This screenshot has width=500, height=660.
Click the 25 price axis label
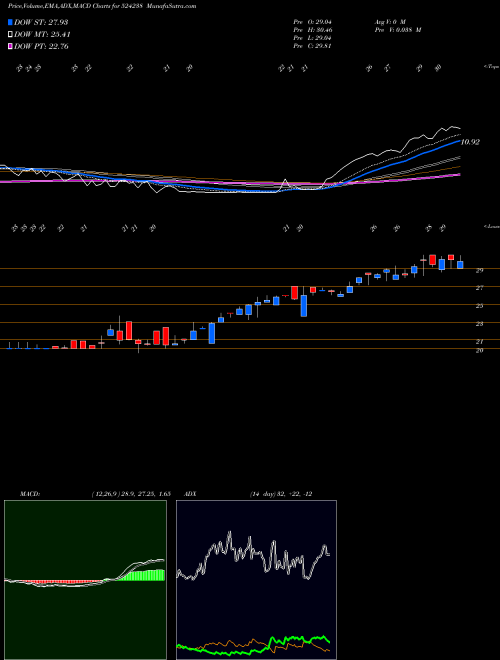click(x=479, y=306)
